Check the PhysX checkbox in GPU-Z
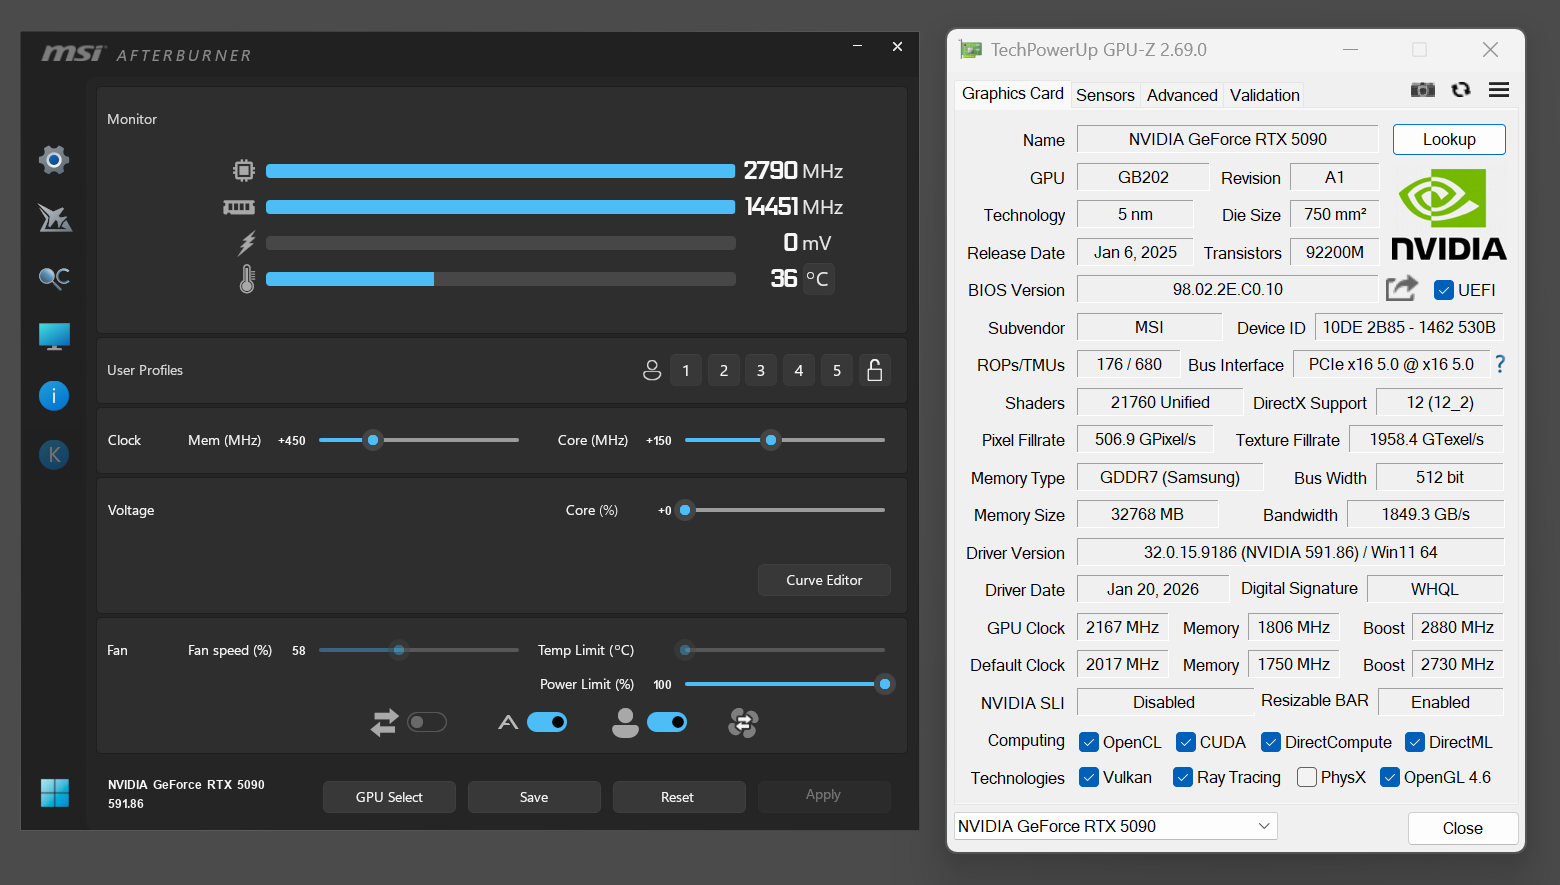1560x885 pixels. tap(1307, 776)
